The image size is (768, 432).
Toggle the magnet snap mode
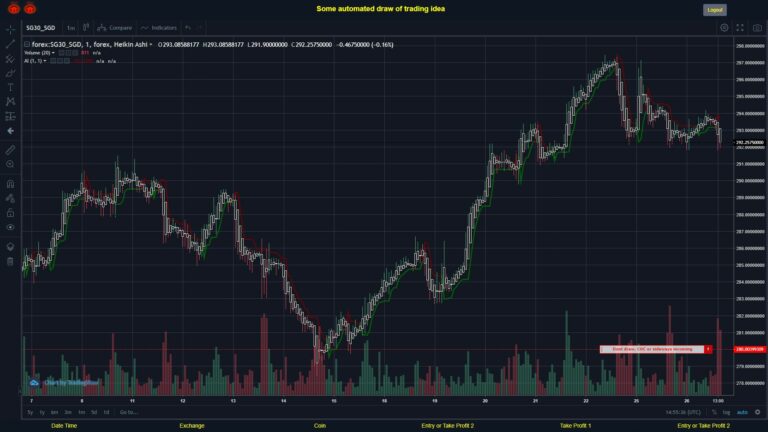coord(10,184)
